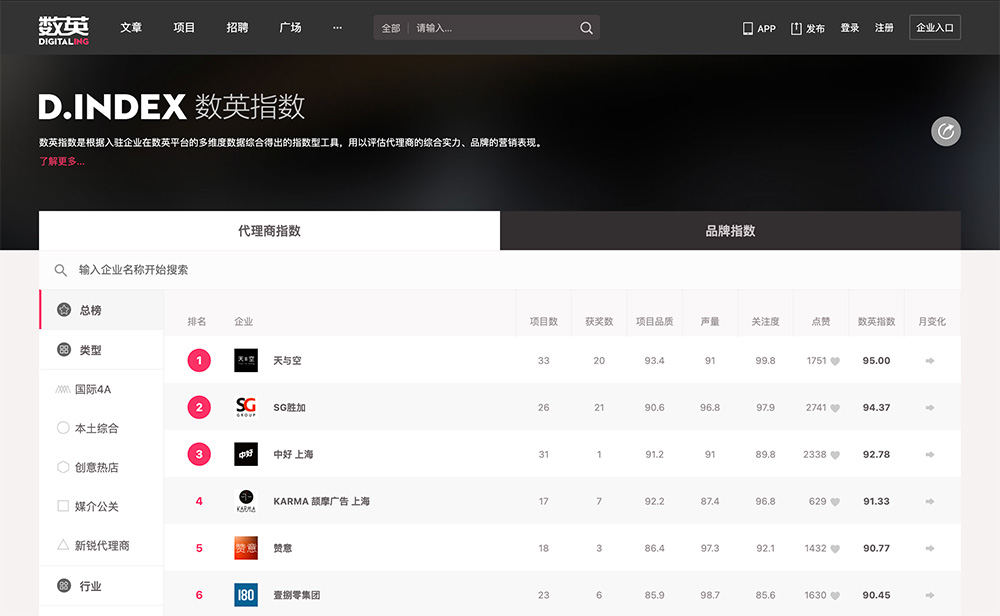Click rank 2 badge
The width and height of the screenshot is (1000, 616).
pos(199,407)
